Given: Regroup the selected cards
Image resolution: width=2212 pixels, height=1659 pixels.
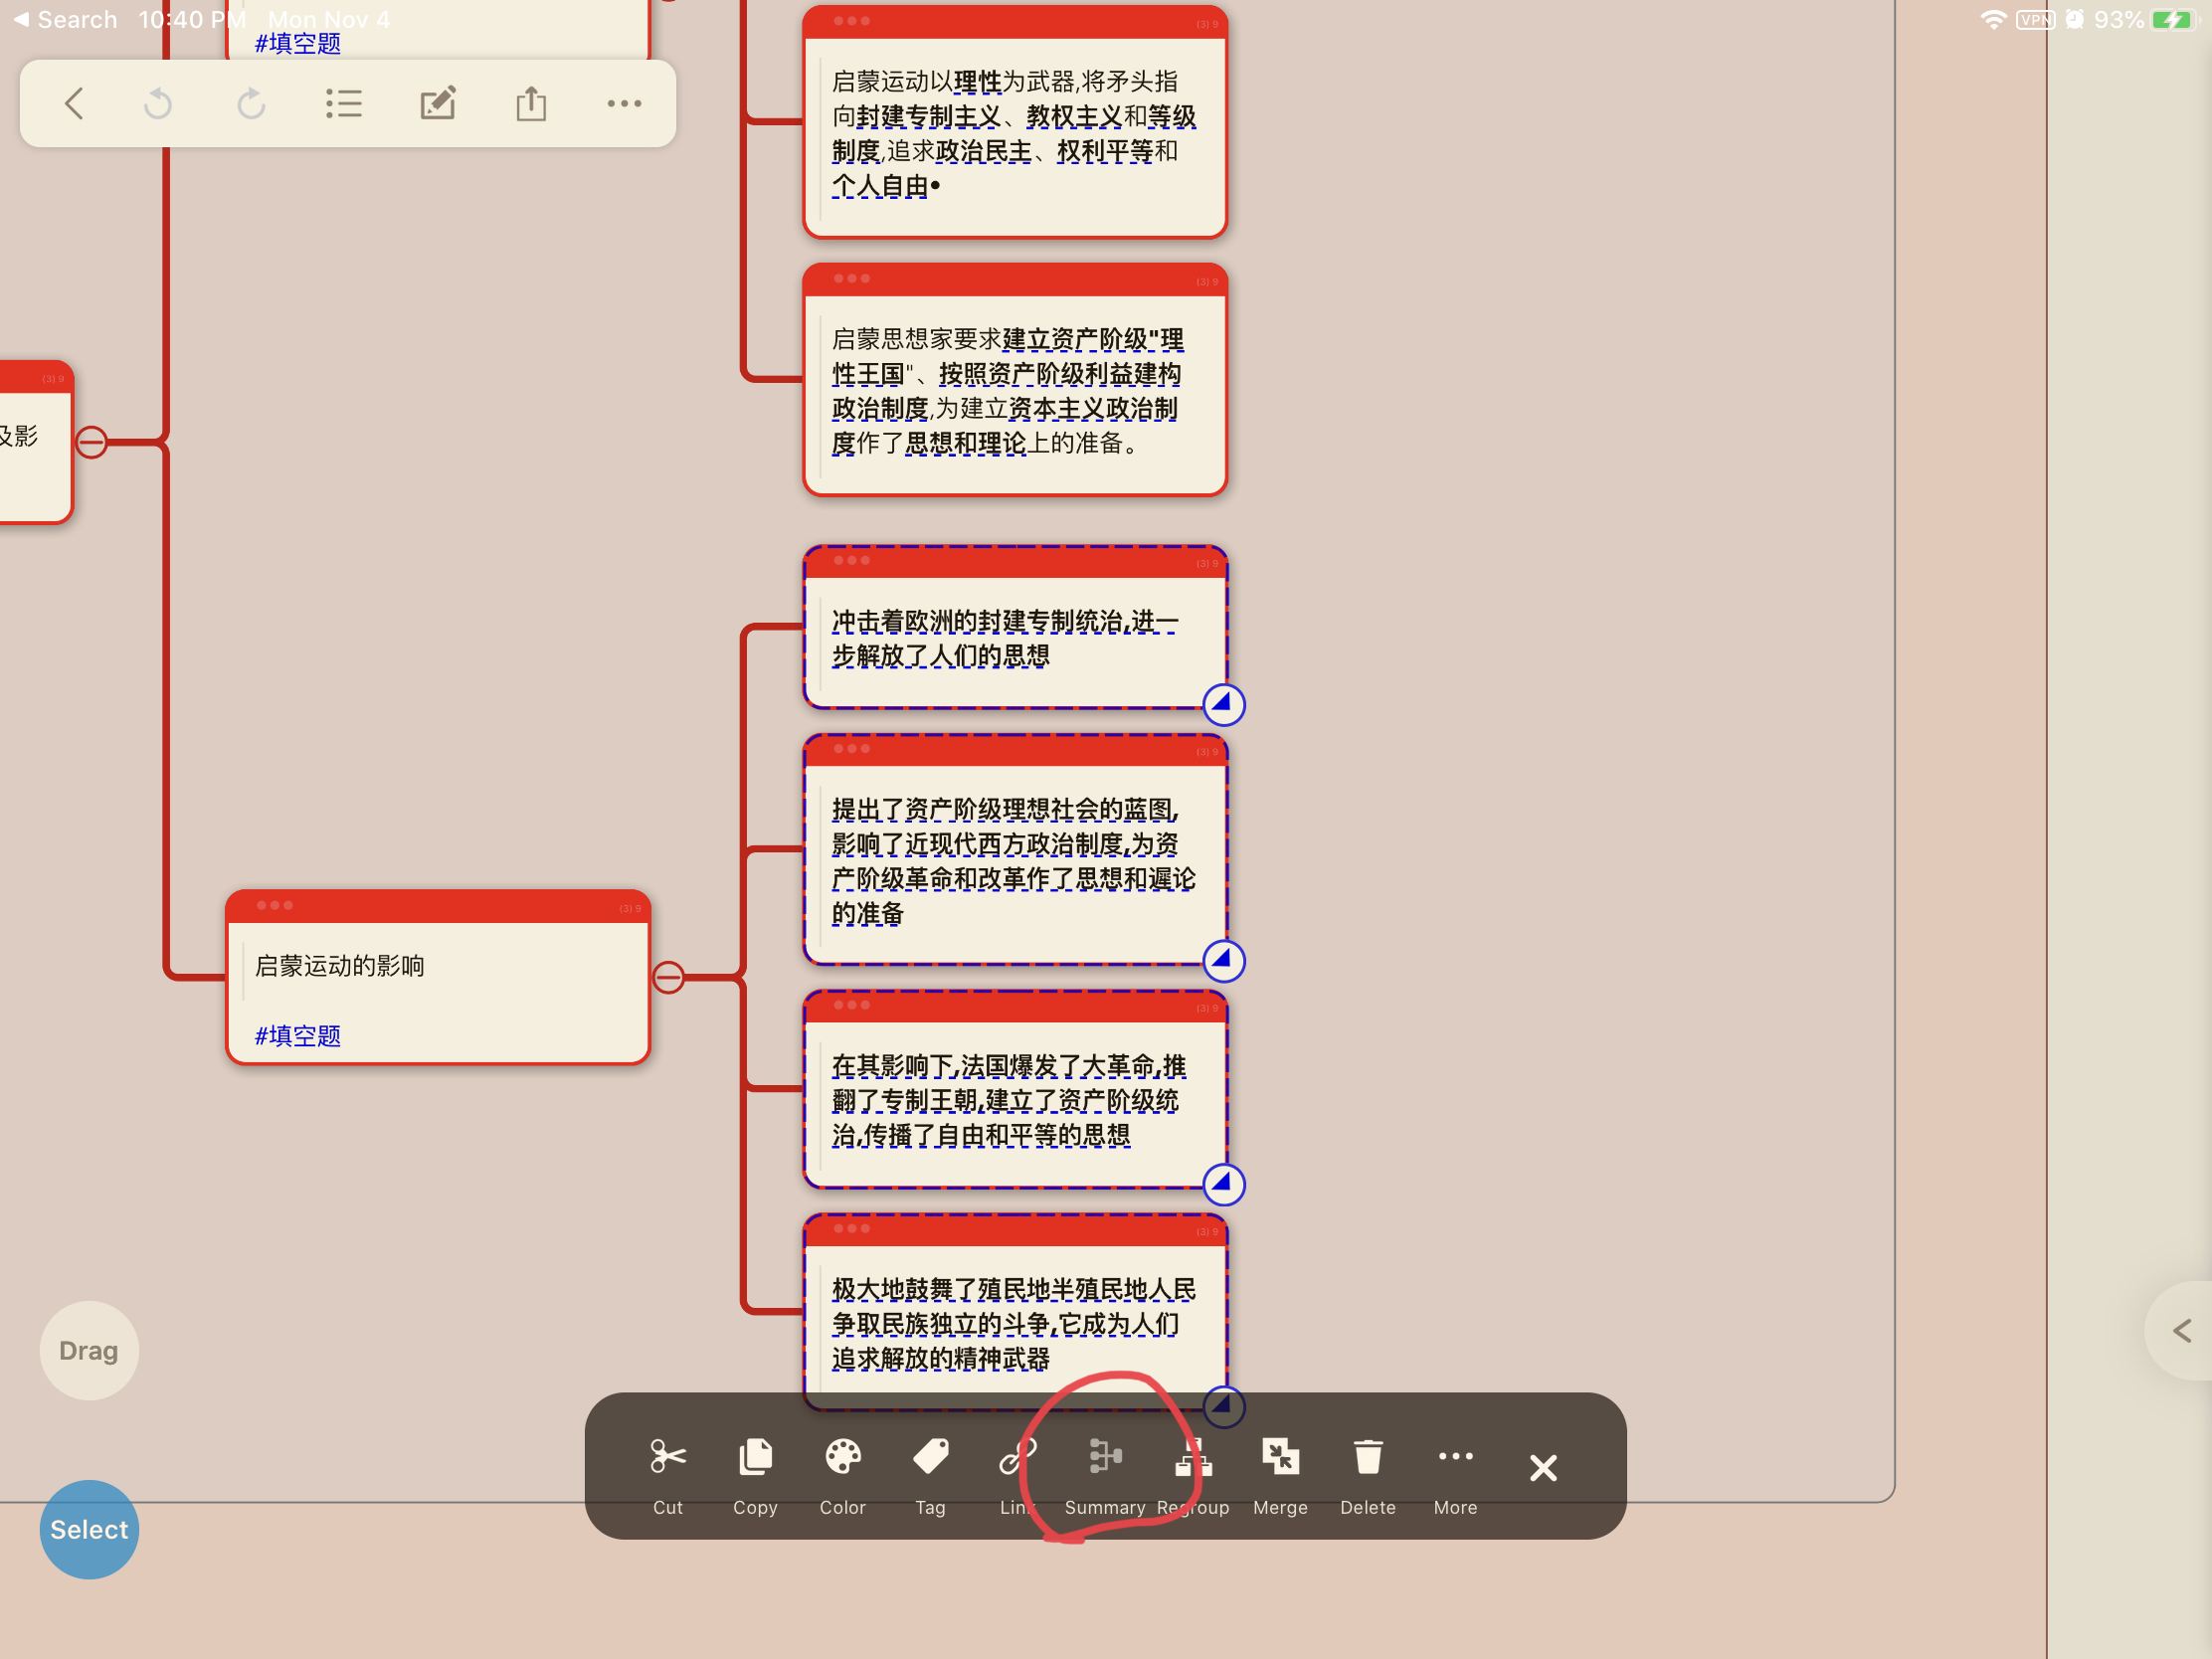Looking at the screenshot, I should [1193, 1476].
